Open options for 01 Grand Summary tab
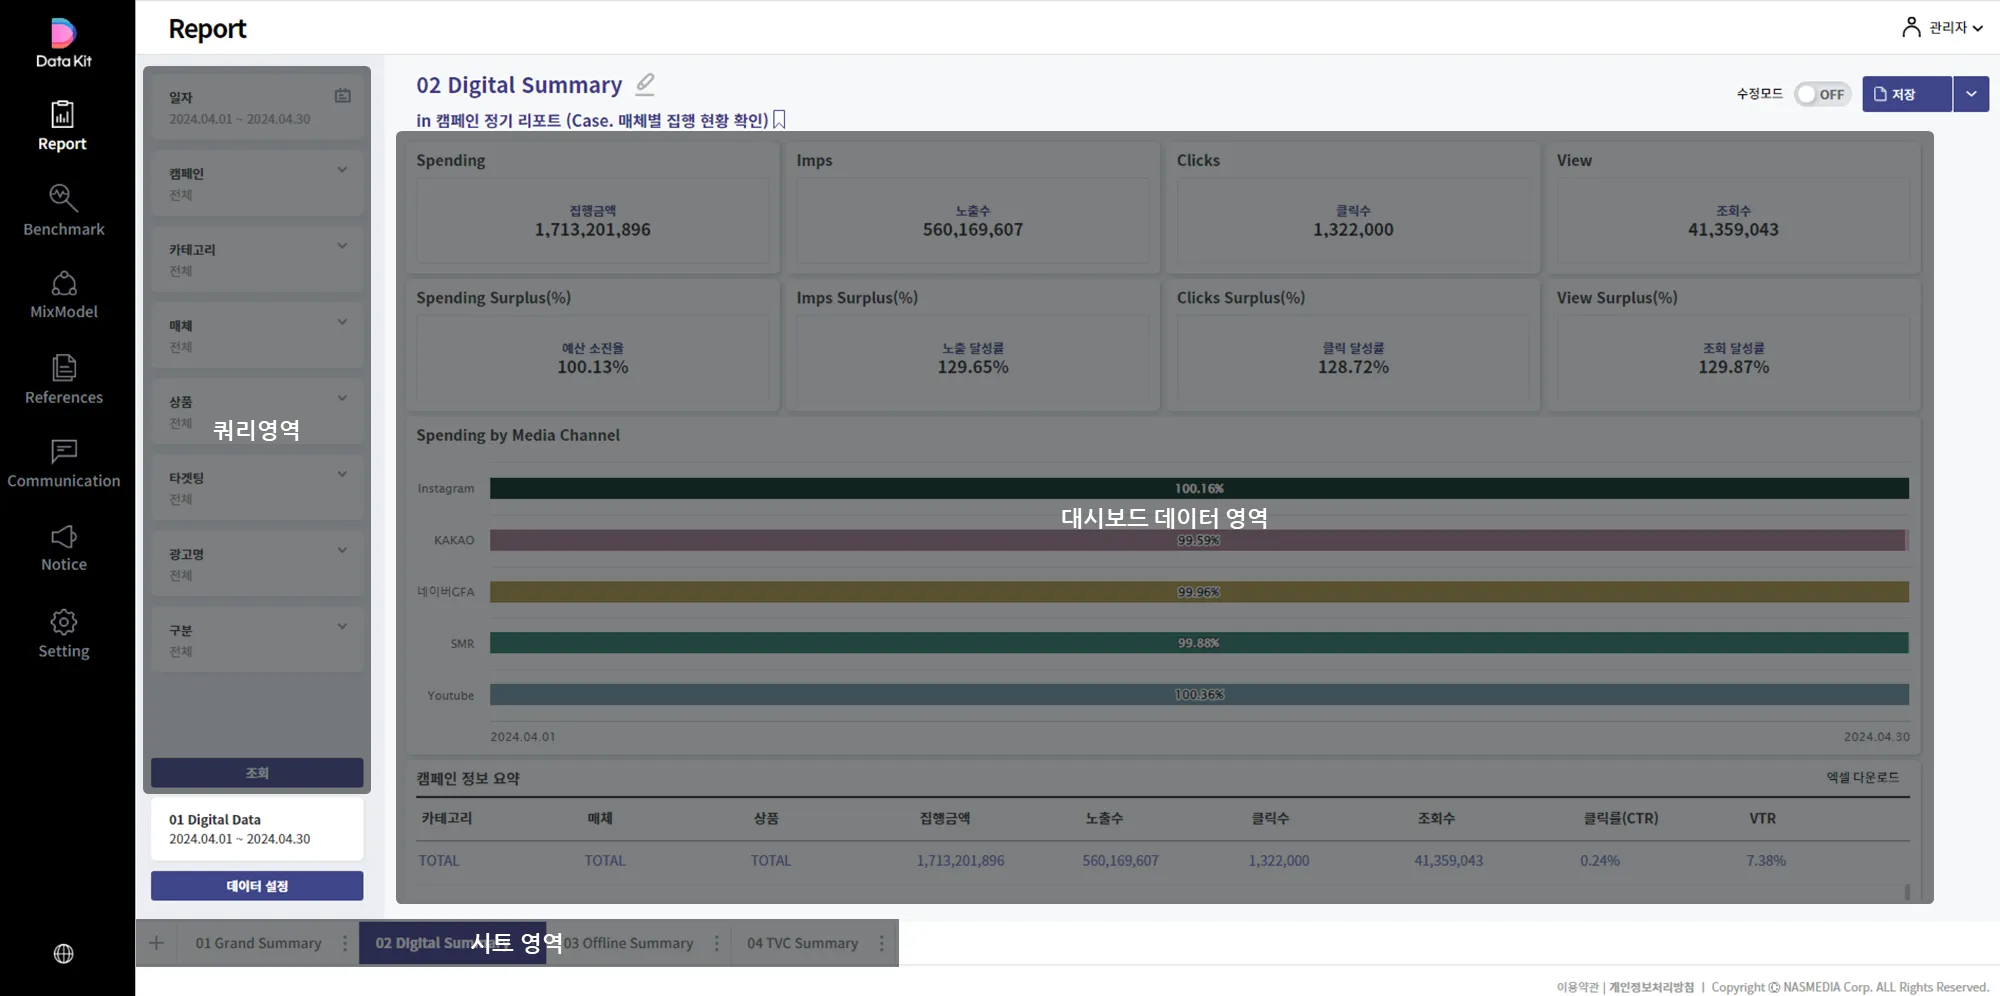 pyautogui.click(x=345, y=943)
